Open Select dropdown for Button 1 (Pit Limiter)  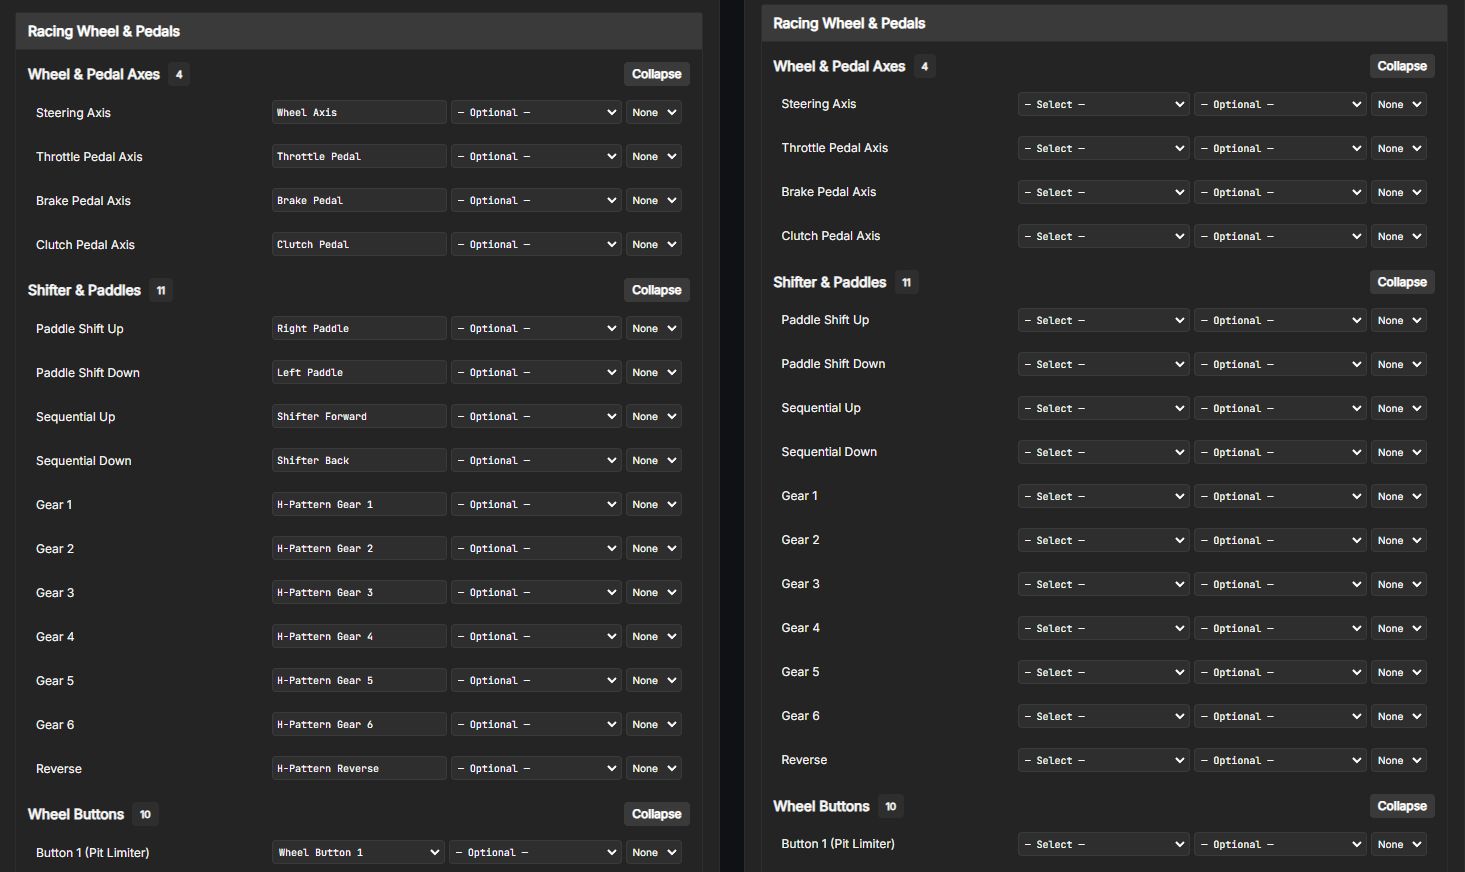1104,844
